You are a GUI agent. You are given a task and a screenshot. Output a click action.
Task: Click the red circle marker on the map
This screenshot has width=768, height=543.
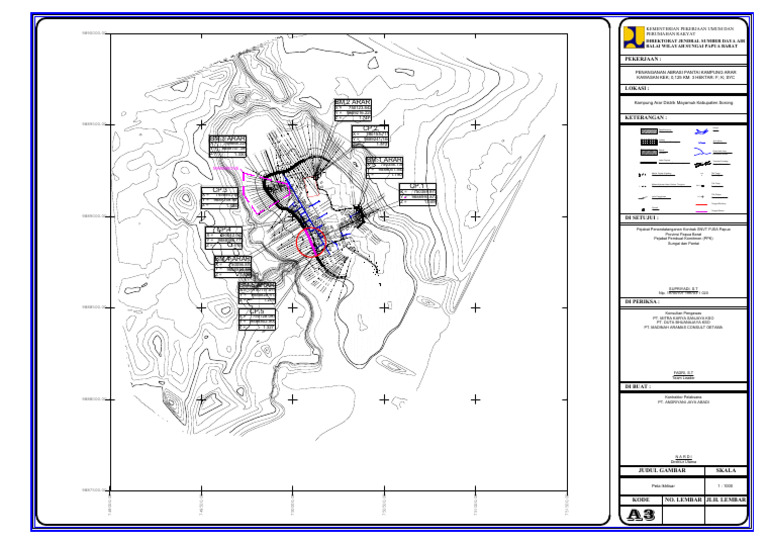(311, 243)
